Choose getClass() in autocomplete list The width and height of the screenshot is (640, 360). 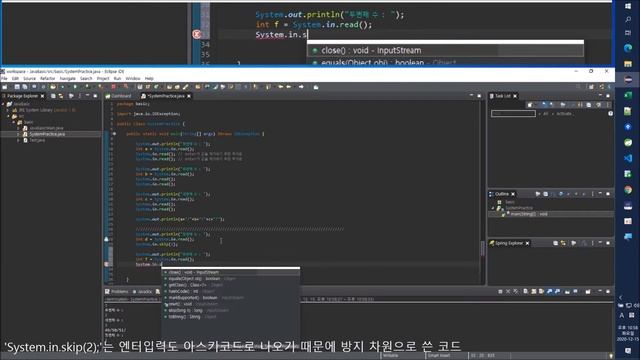click(231, 285)
